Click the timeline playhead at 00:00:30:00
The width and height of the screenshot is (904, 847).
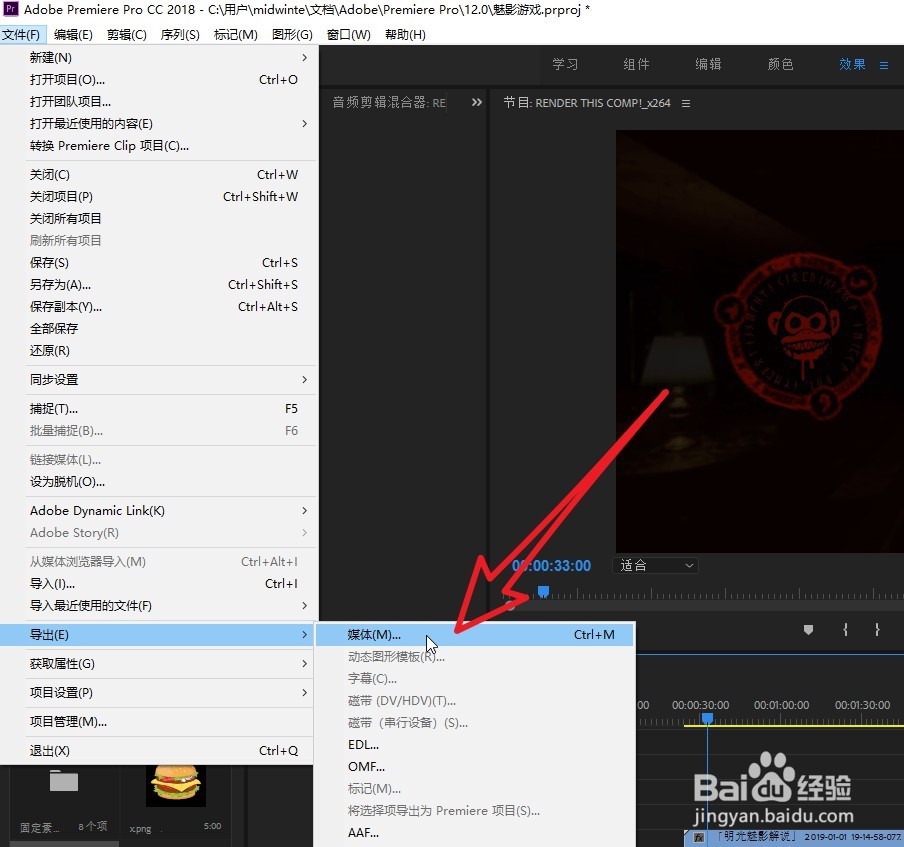(707, 718)
